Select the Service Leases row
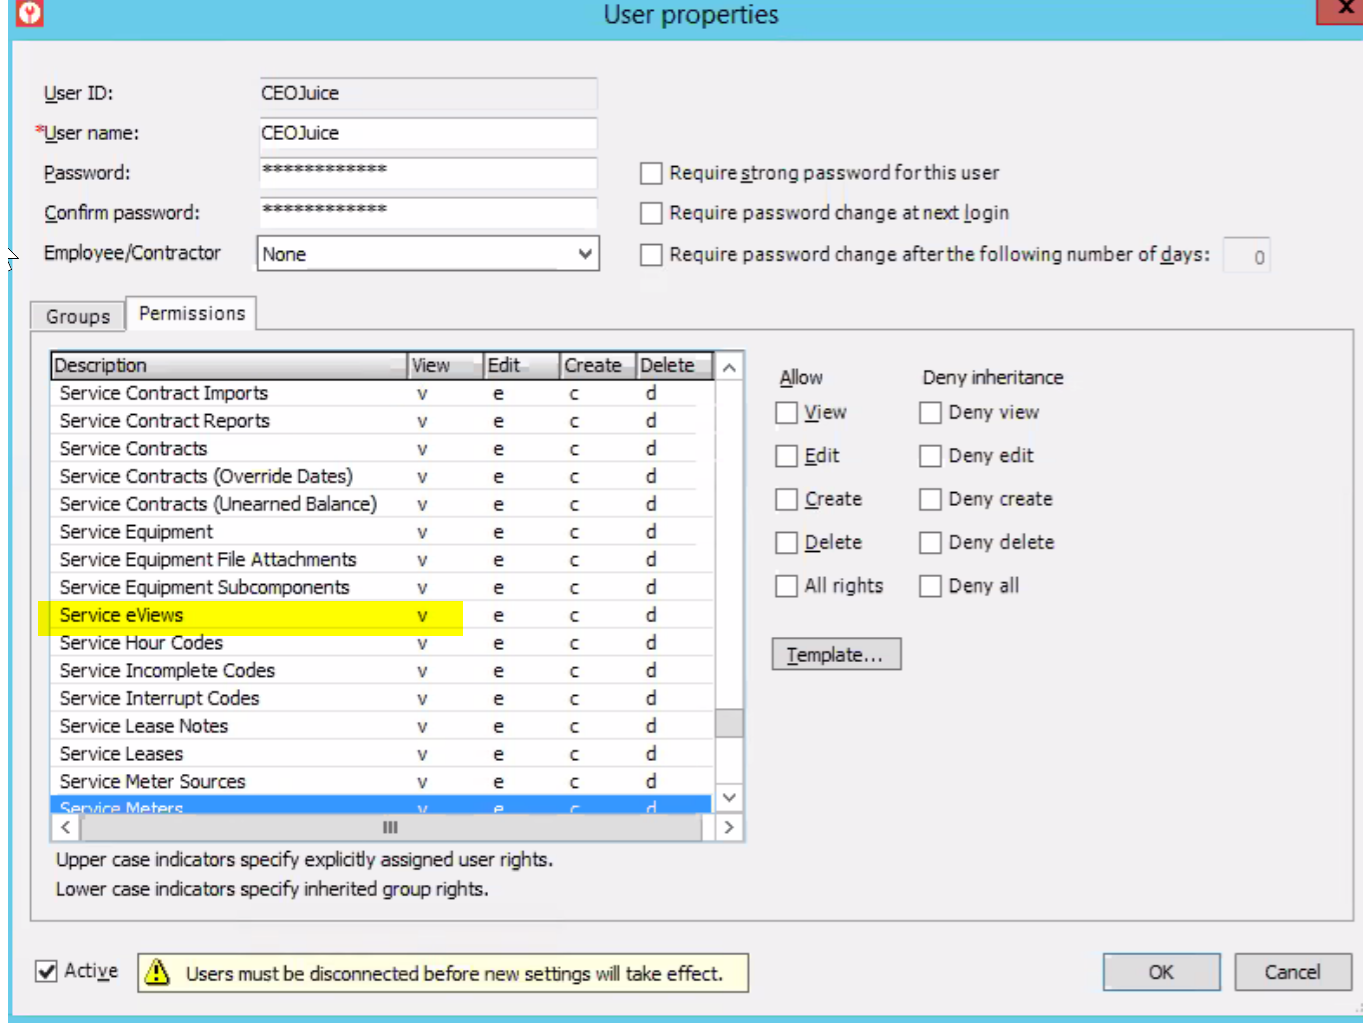The image size is (1363, 1023). pos(382,754)
